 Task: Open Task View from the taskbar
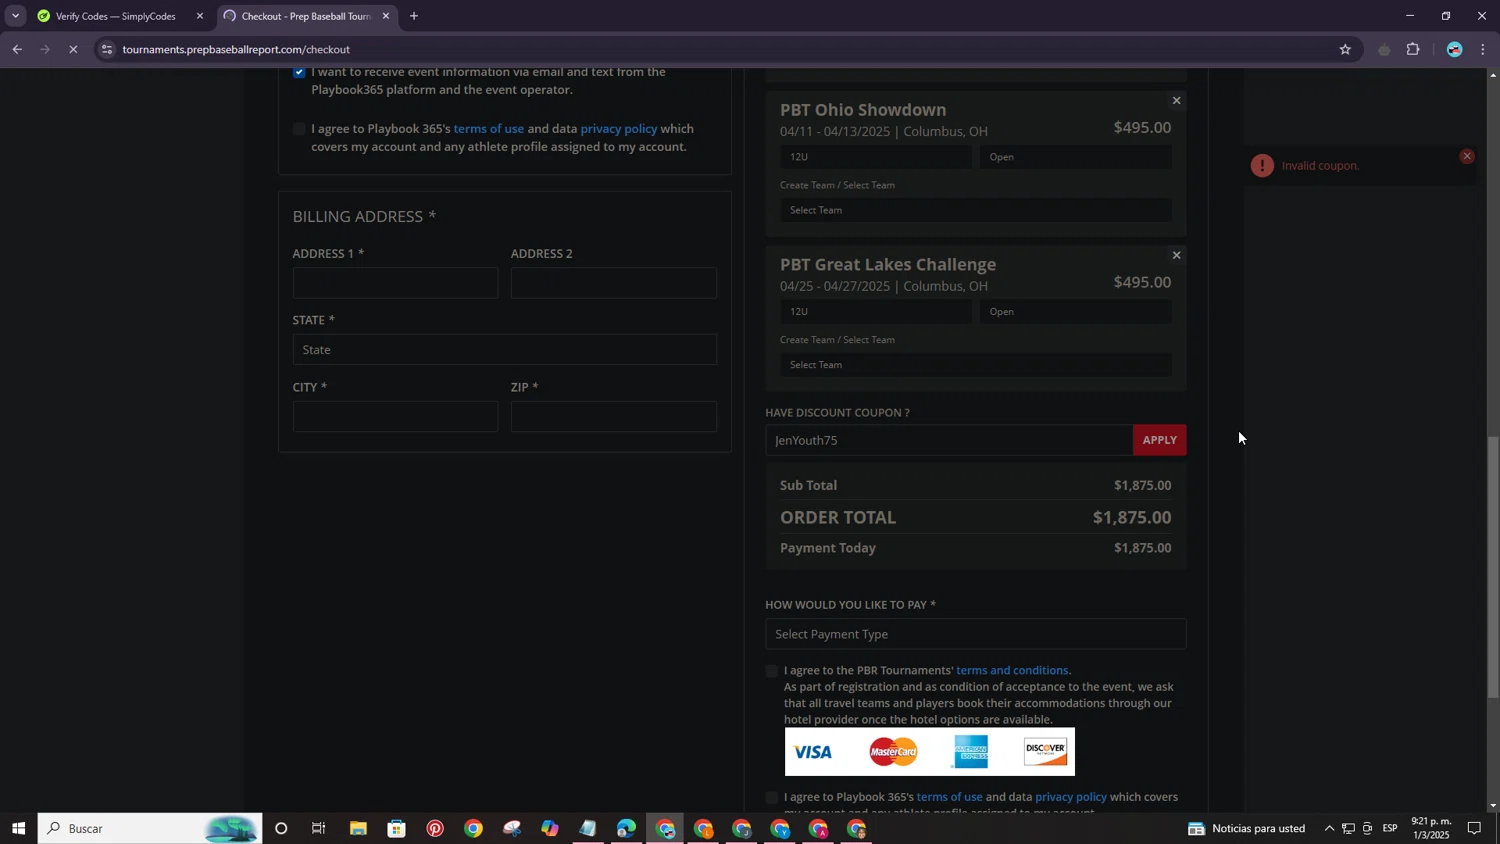pos(319,828)
